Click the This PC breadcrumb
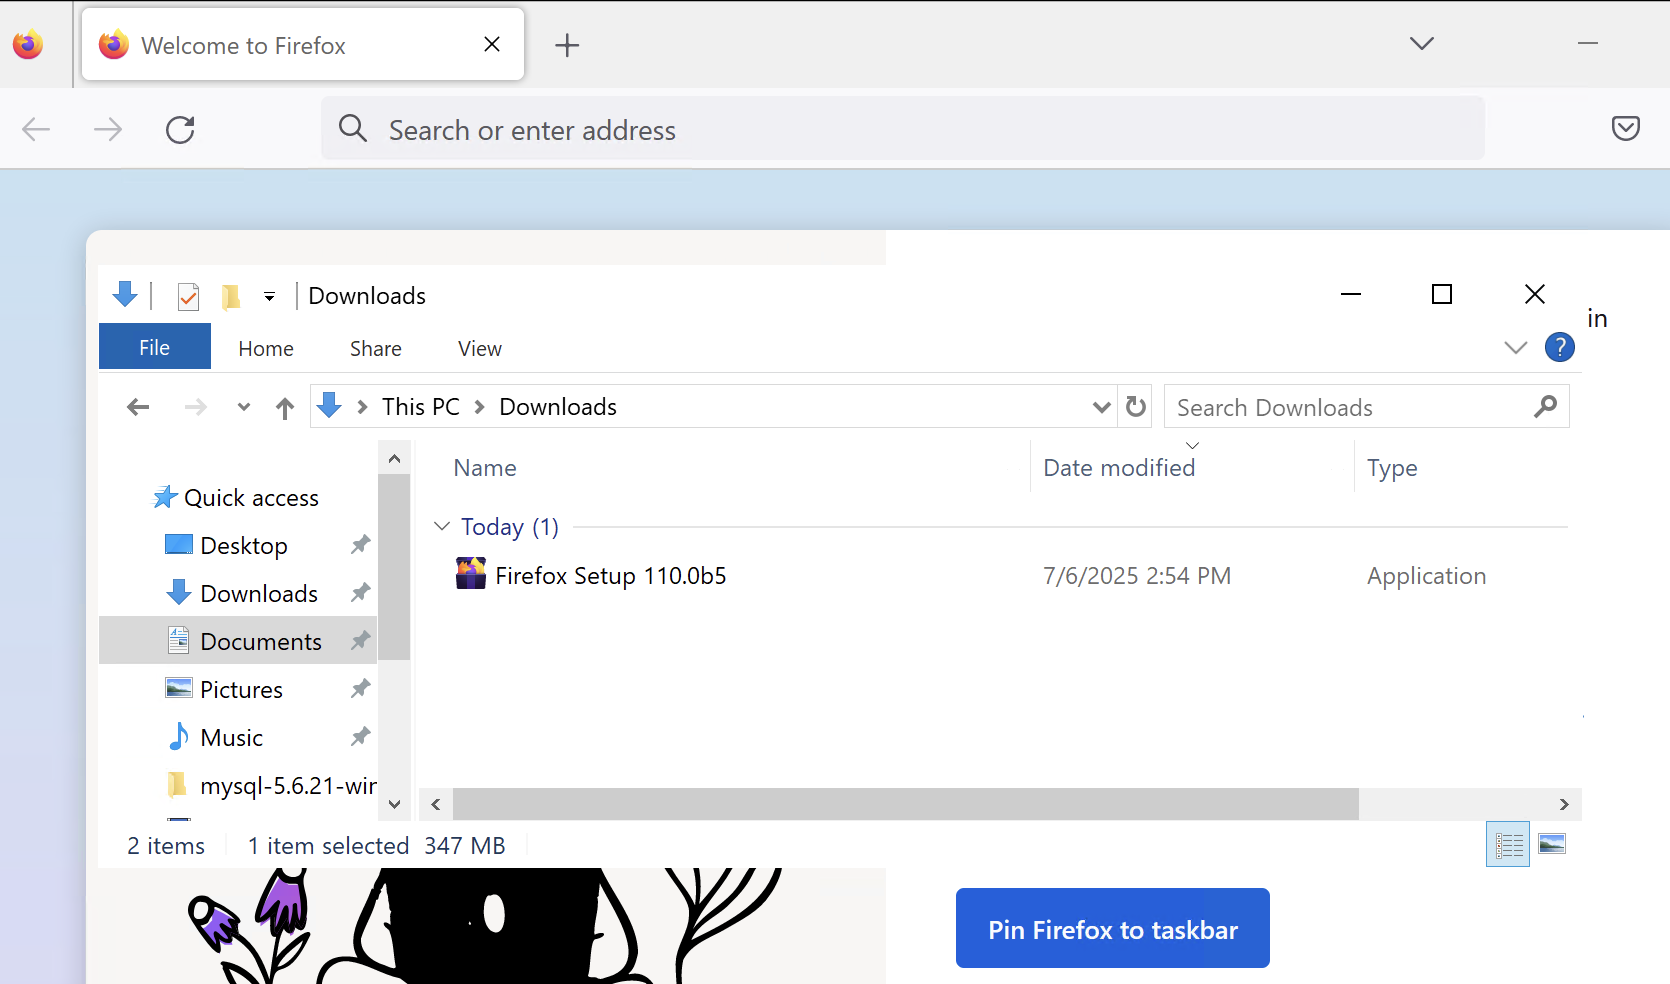Image resolution: width=1670 pixels, height=984 pixels. (x=421, y=407)
